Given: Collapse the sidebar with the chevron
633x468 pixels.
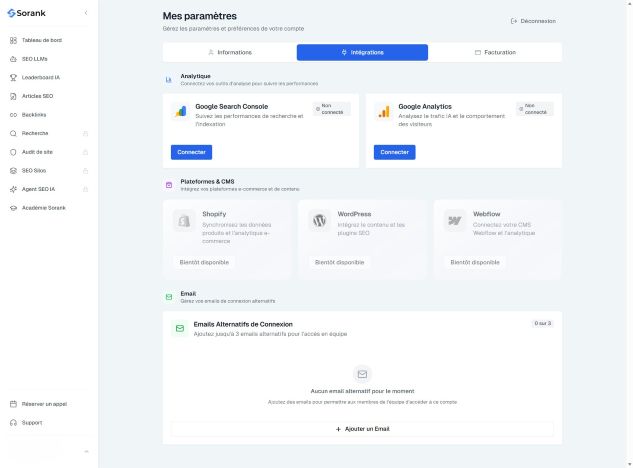Looking at the screenshot, I should 86,13.
